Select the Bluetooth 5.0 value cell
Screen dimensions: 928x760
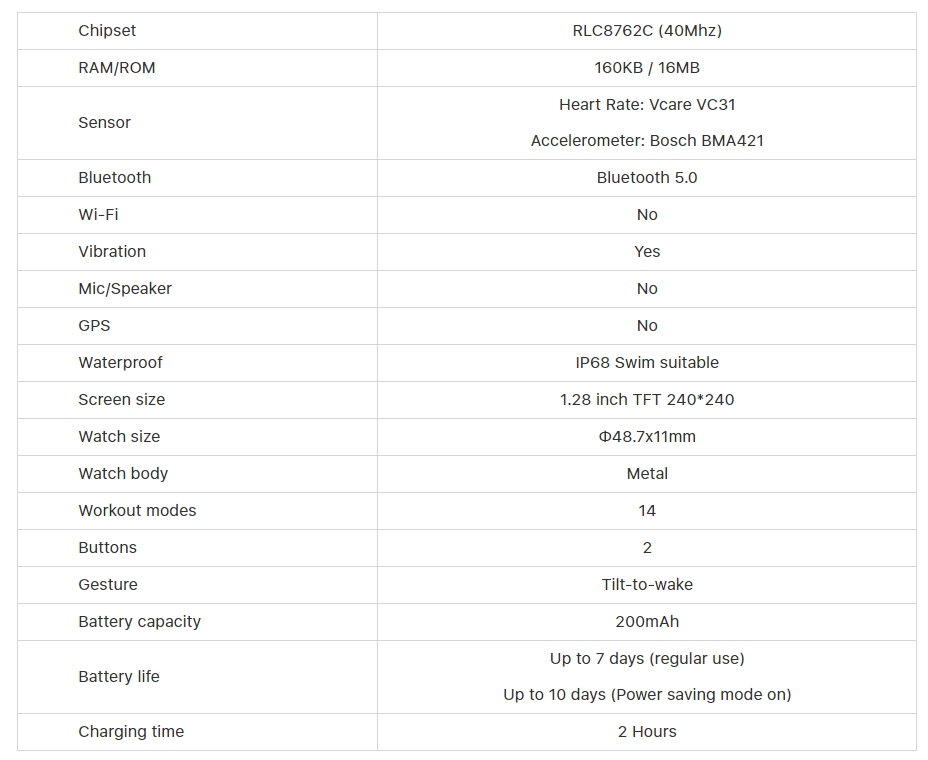coord(647,178)
